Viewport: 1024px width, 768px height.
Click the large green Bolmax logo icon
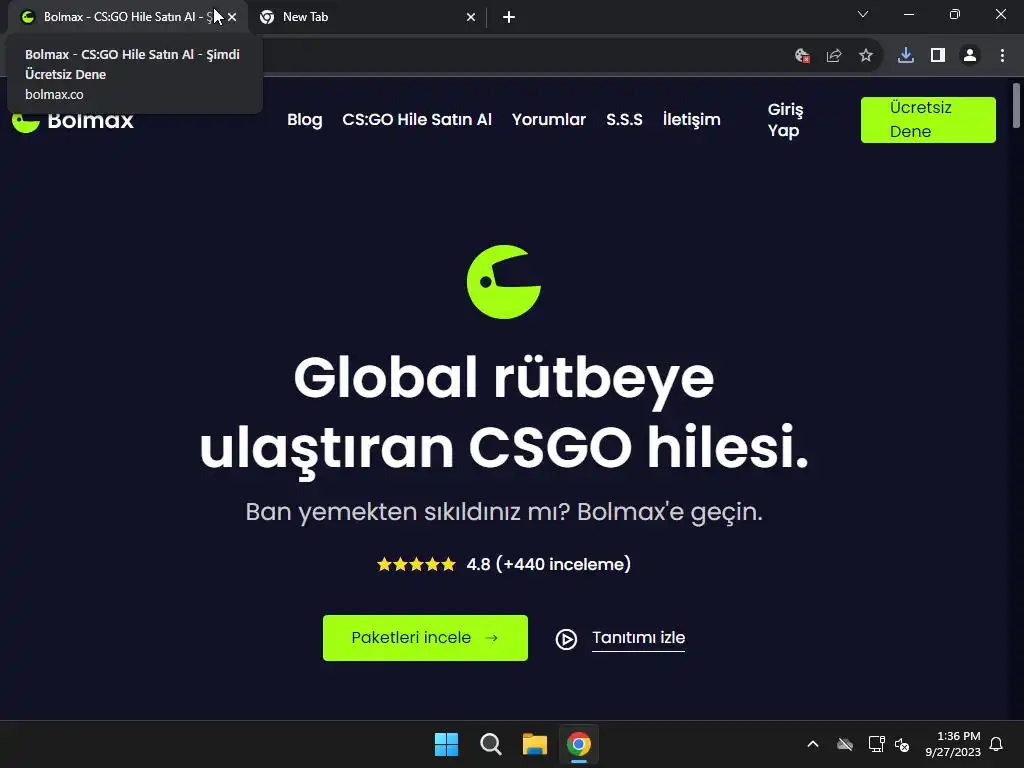pos(504,282)
